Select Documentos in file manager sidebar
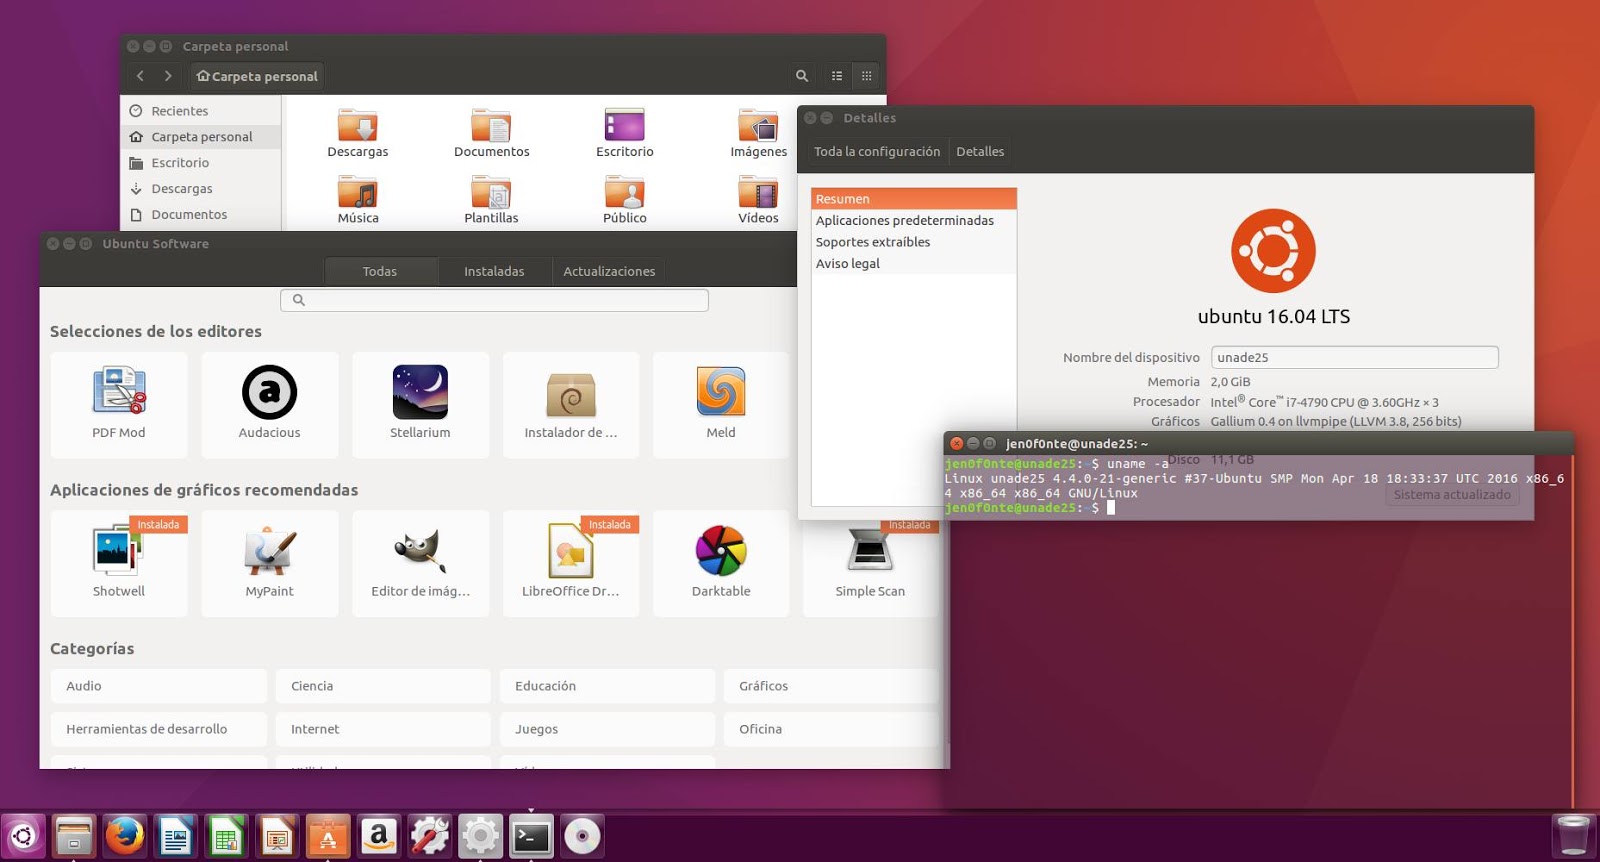Screen dimensions: 1600x862 pyautogui.click(x=201, y=215)
